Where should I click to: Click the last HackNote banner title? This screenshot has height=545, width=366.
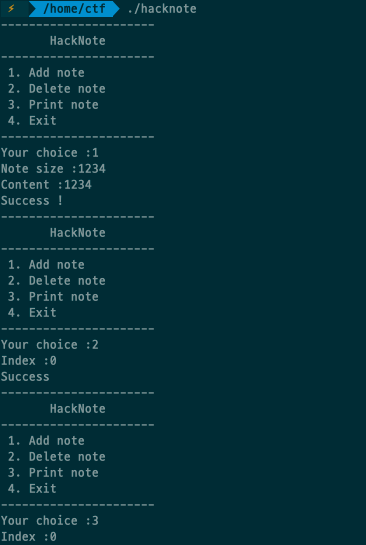pos(78,408)
